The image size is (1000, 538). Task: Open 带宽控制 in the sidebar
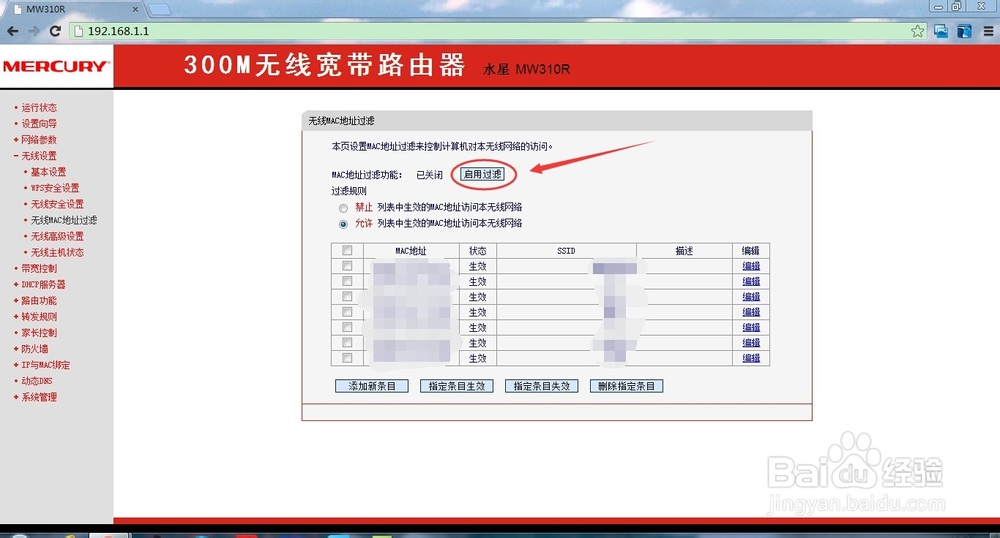coord(39,268)
